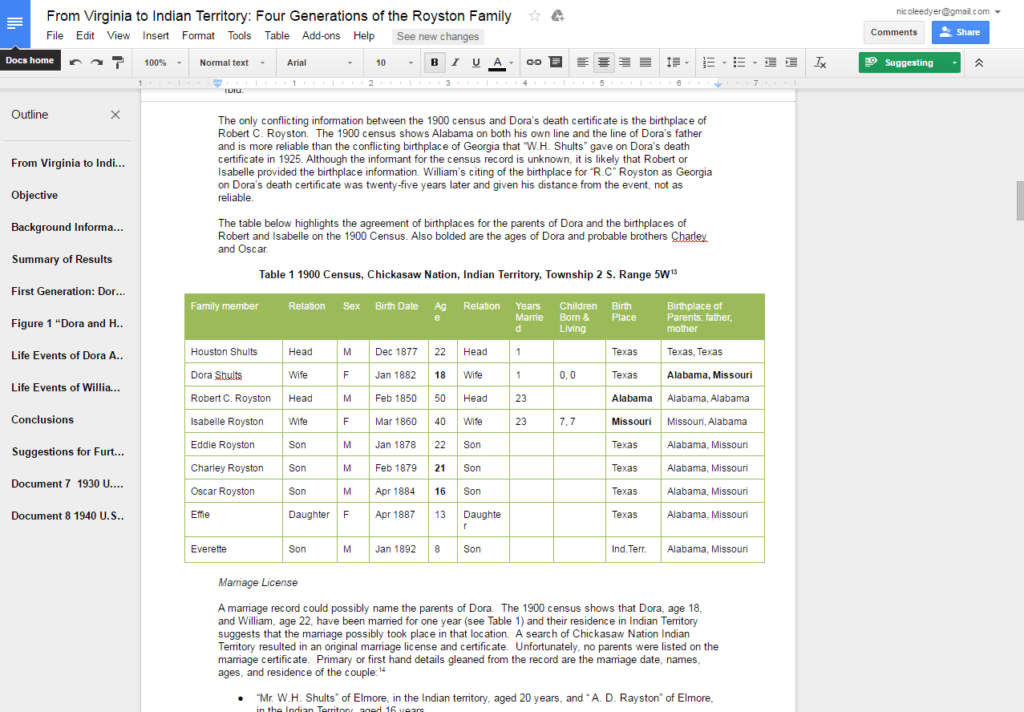Open the Format menu
The width and height of the screenshot is (1024, 712).
[x=198, y=36]
